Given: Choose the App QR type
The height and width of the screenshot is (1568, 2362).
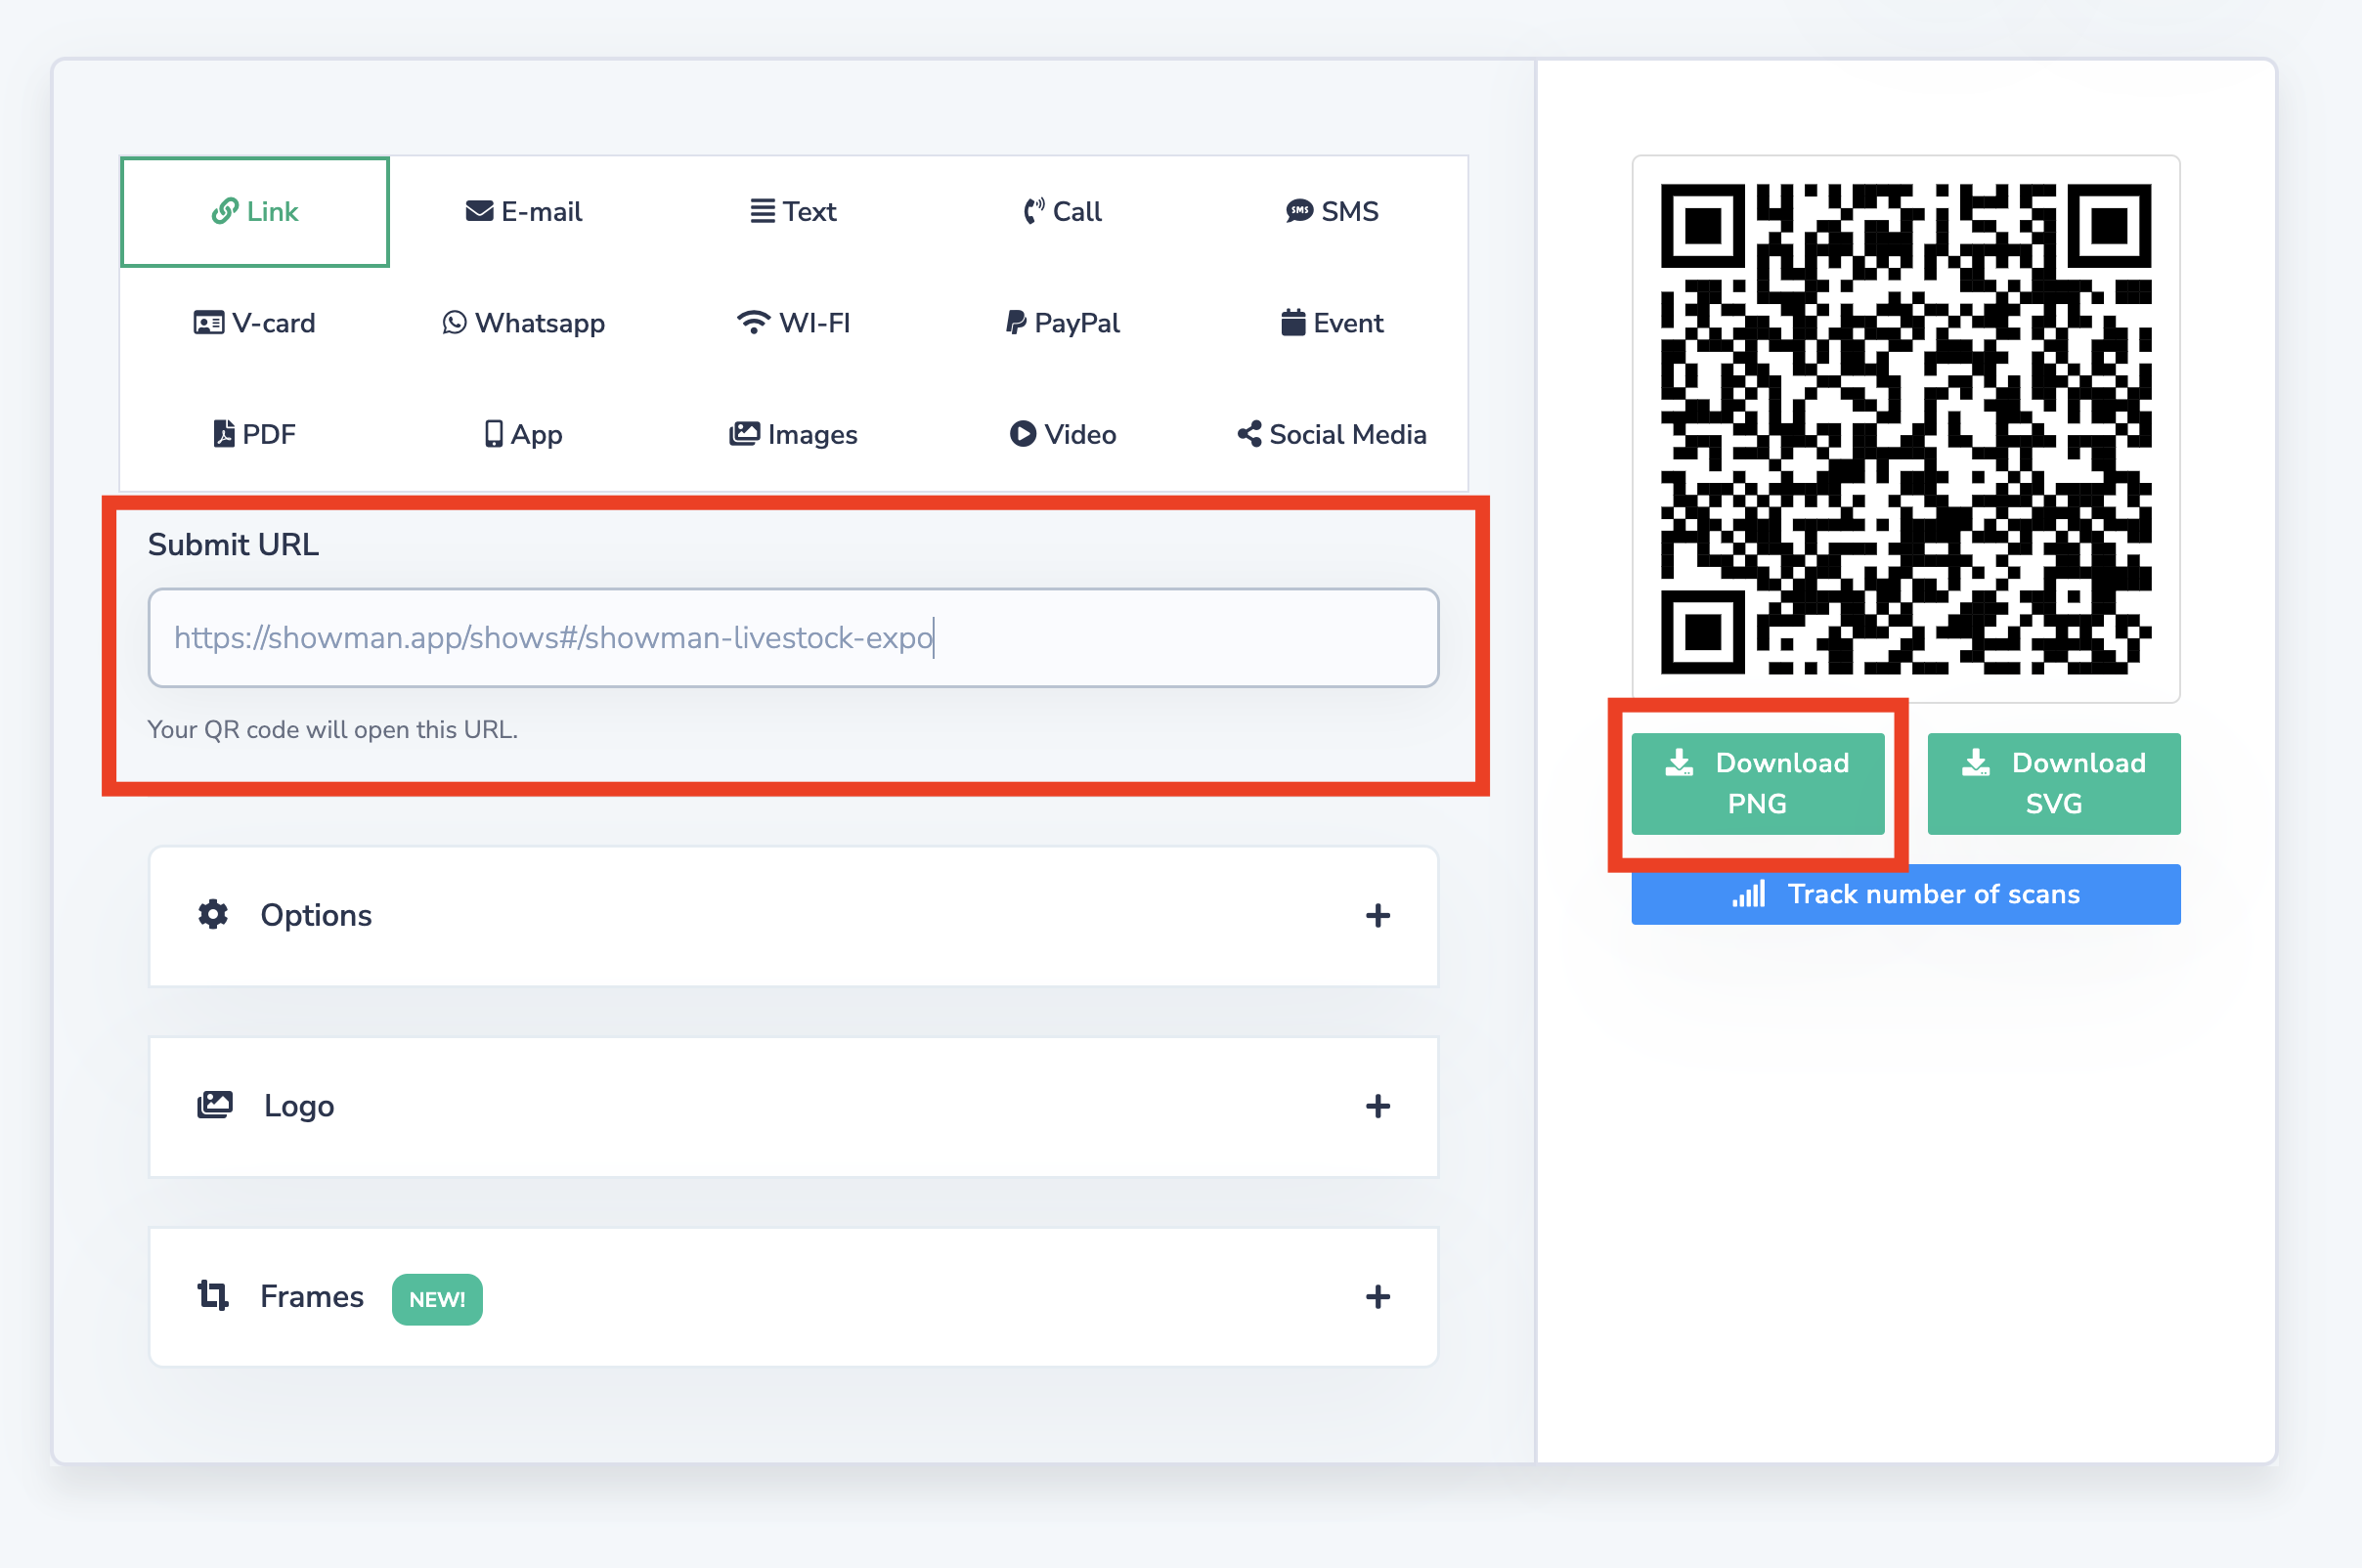Looking at the screenshot, I should pos(523,434).
